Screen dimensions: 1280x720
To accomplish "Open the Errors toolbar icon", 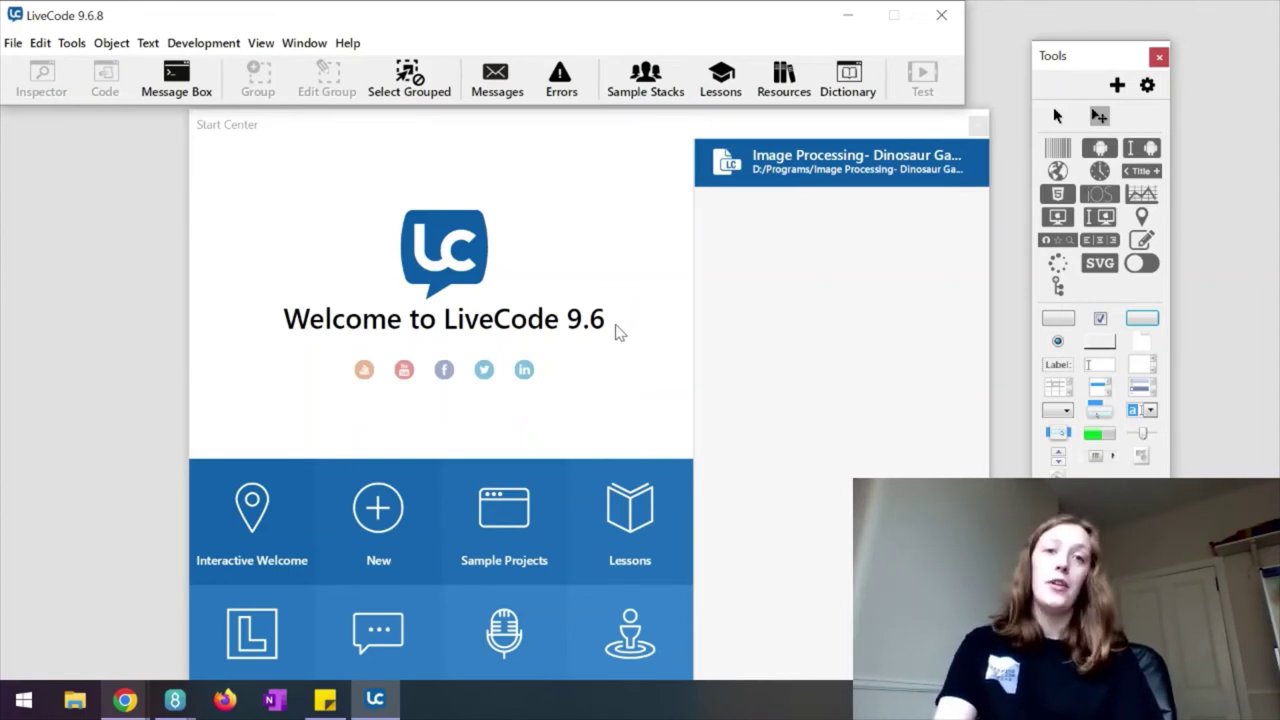I will click(561, 79).
